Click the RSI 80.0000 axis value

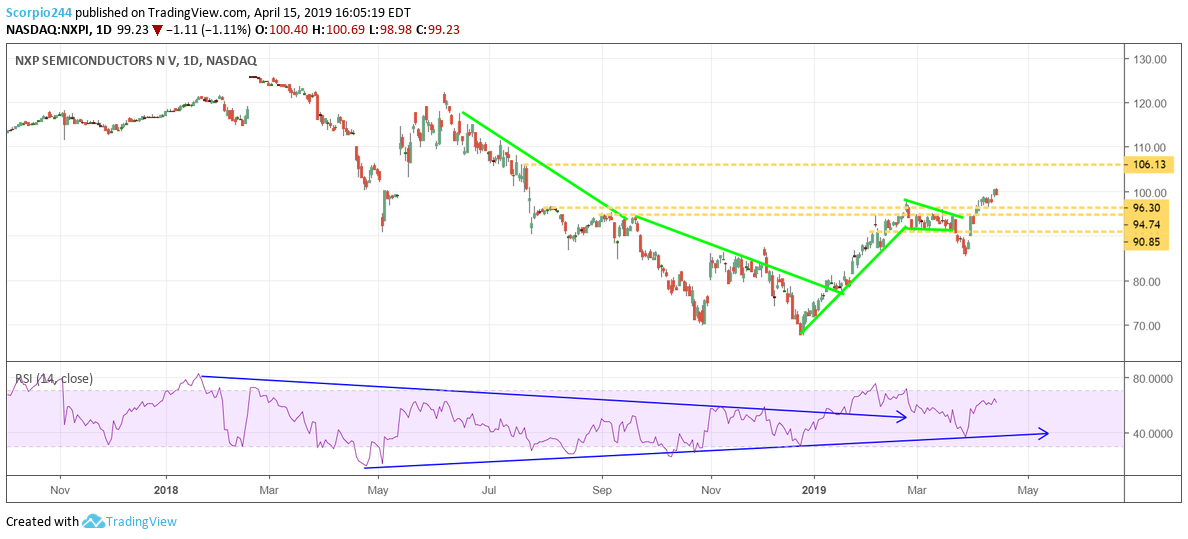(1152, 378)
